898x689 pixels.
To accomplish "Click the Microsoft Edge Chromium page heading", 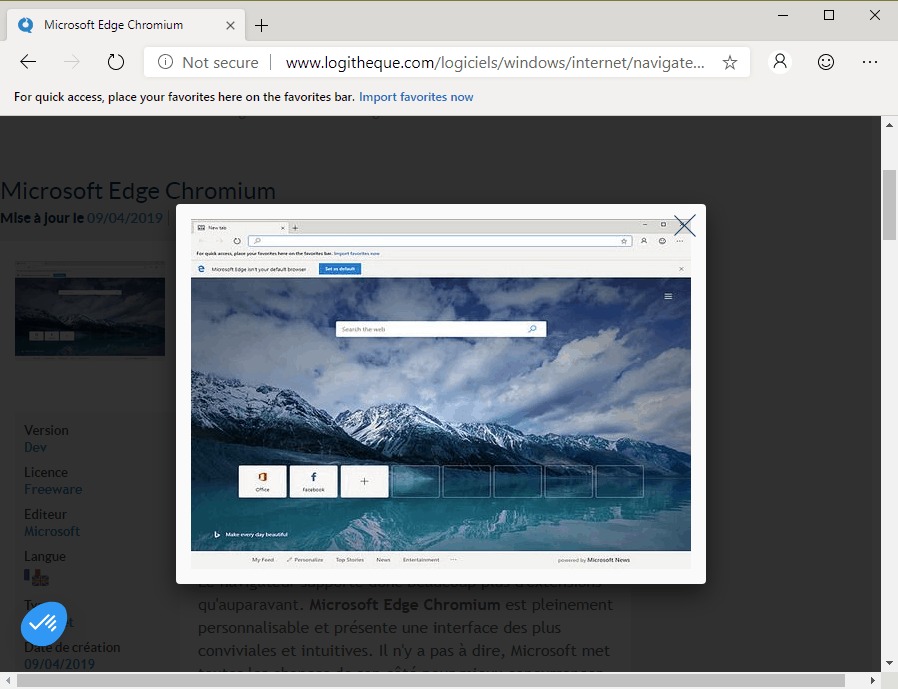I will [138, 191].
